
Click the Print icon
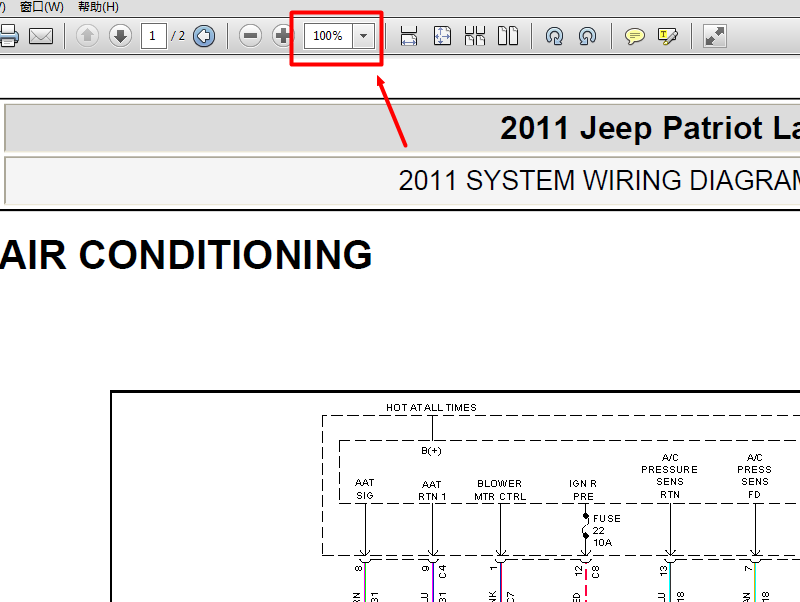(x=8, y=36)
